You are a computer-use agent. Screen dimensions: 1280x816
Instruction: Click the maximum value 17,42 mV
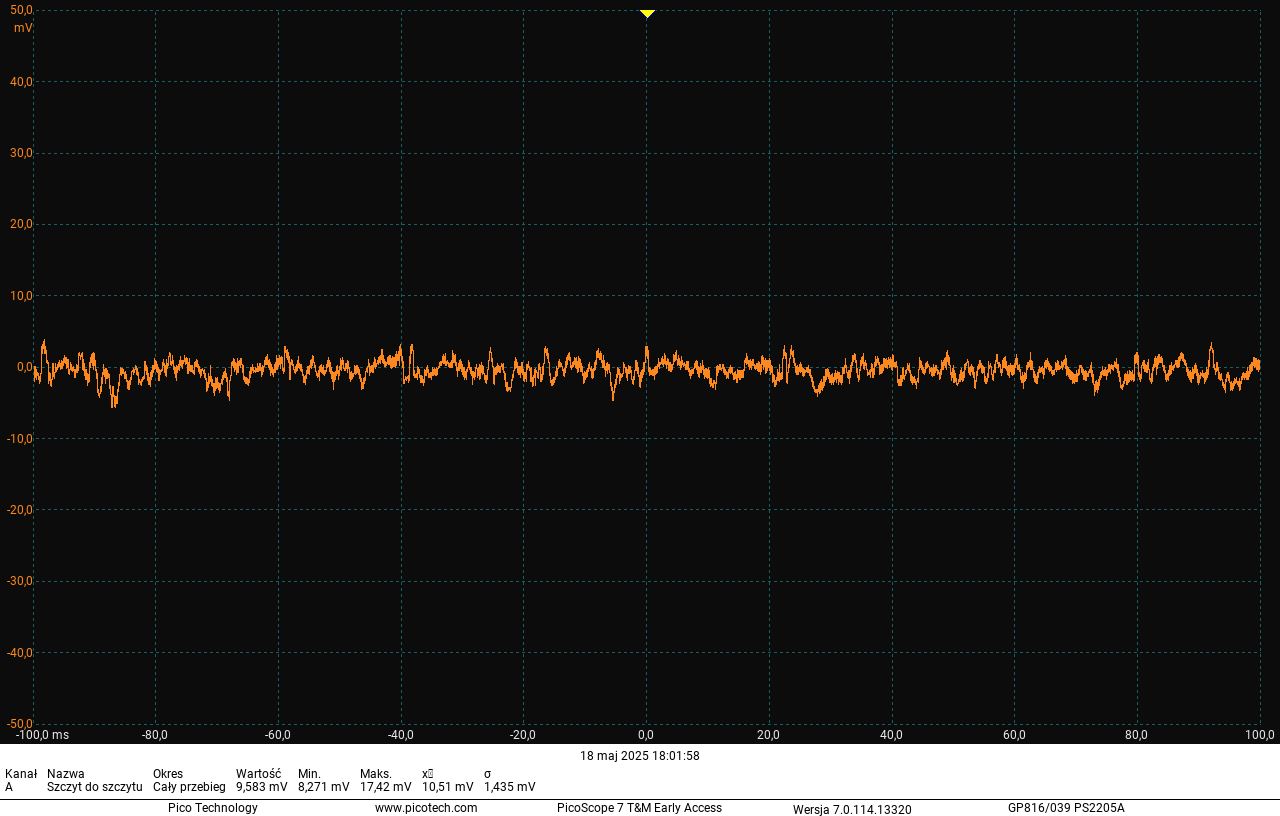(386, 787)
